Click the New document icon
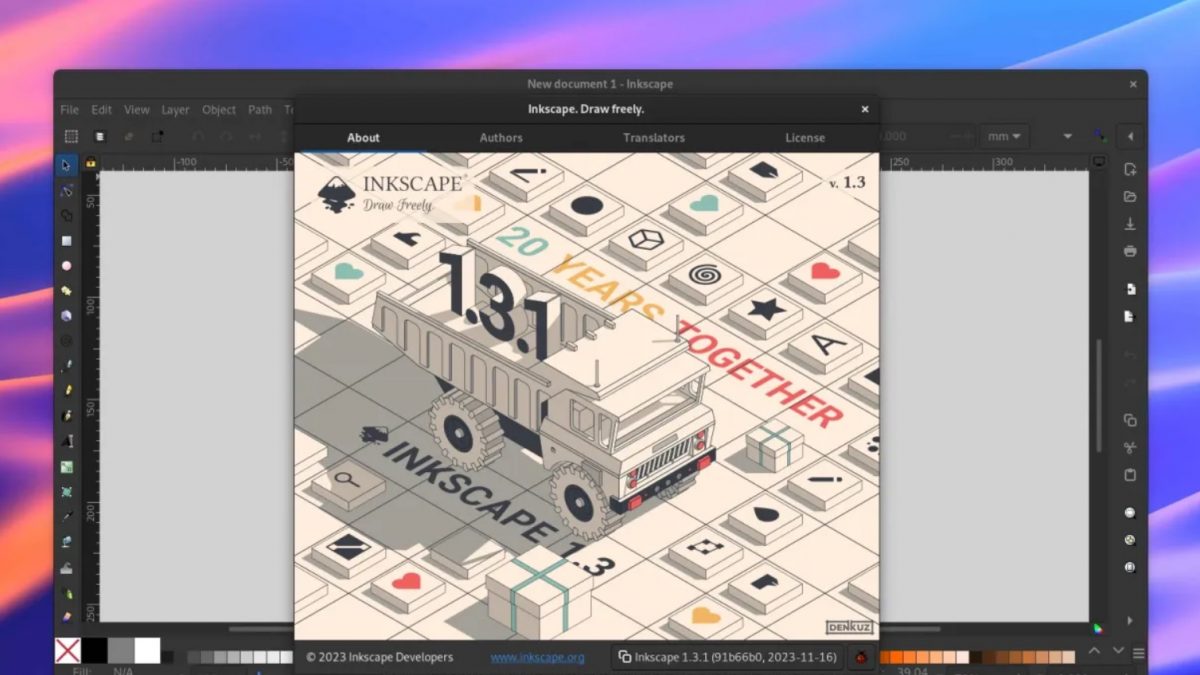The image size is (1200, 675). (x=1130, y=170)
